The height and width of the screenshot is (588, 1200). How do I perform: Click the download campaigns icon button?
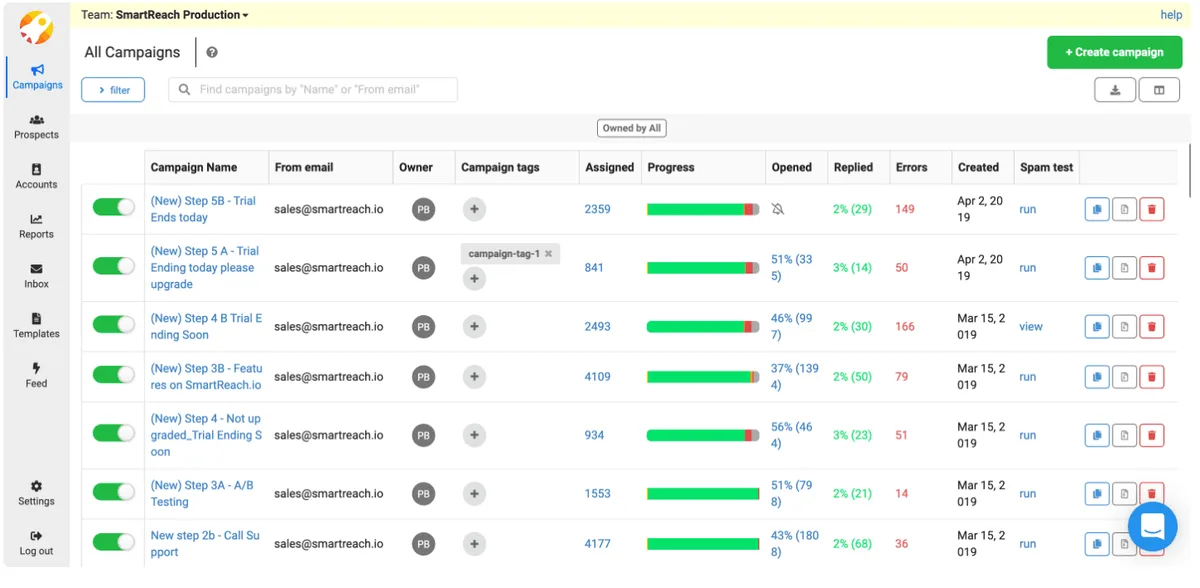tap(1115, 90)
